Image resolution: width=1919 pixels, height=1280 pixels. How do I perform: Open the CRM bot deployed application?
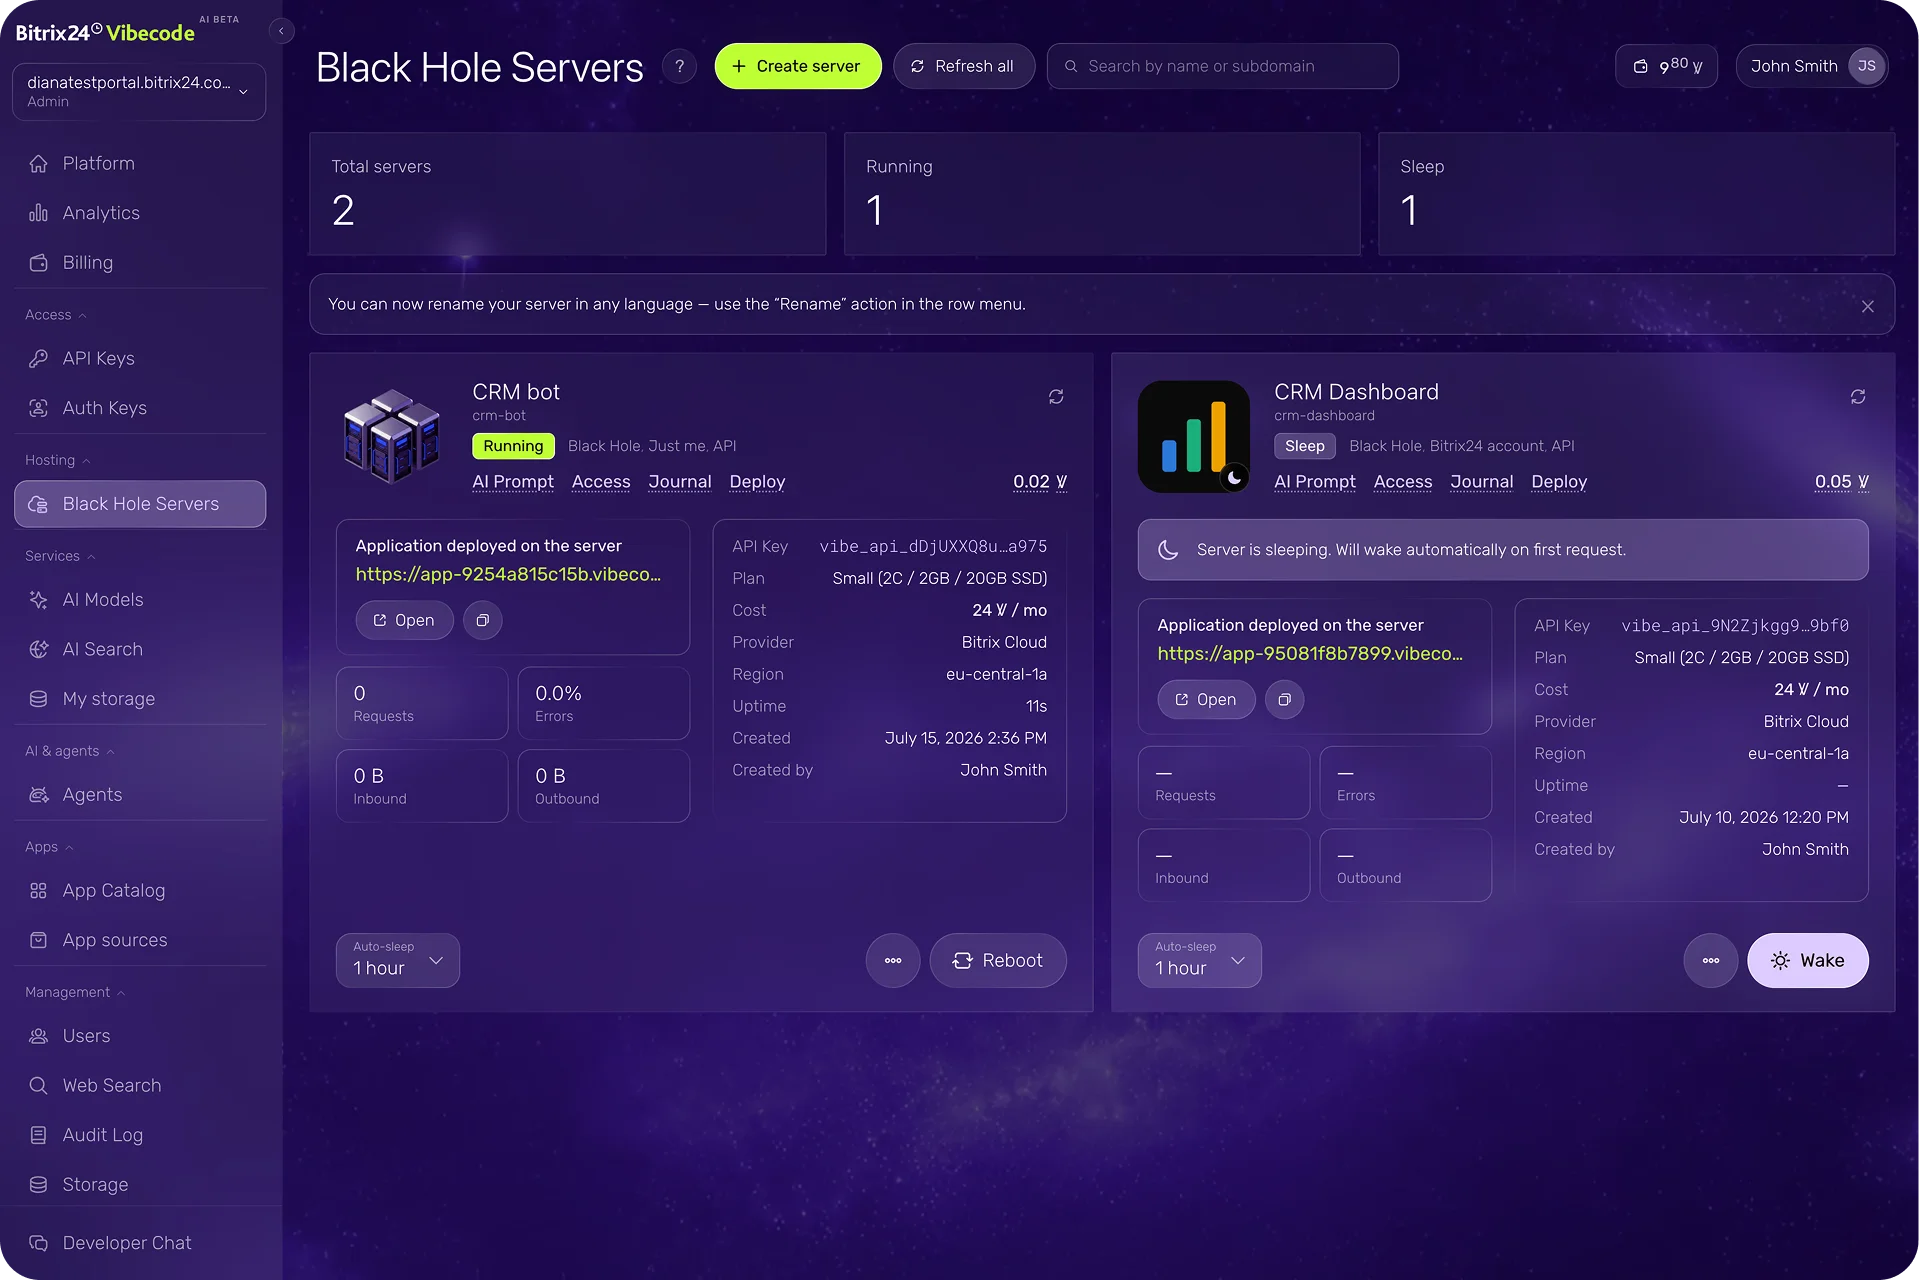click(405, 620)
